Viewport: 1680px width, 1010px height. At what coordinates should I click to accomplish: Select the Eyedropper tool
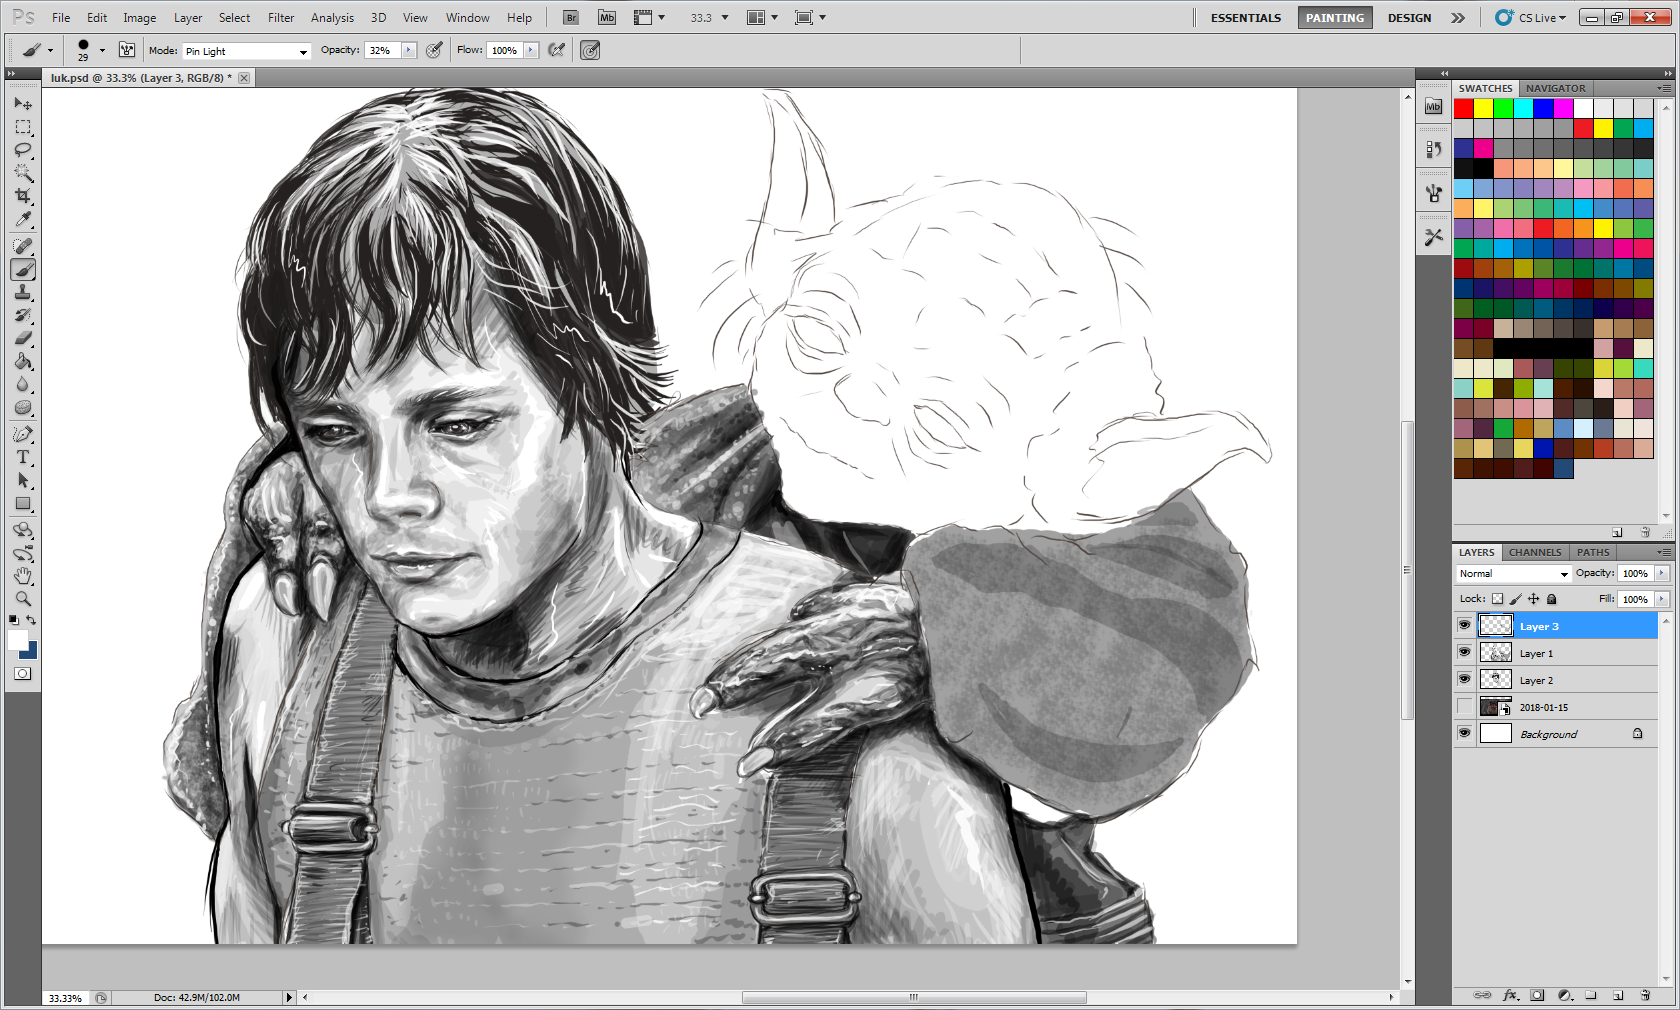[x=23, y=219]
